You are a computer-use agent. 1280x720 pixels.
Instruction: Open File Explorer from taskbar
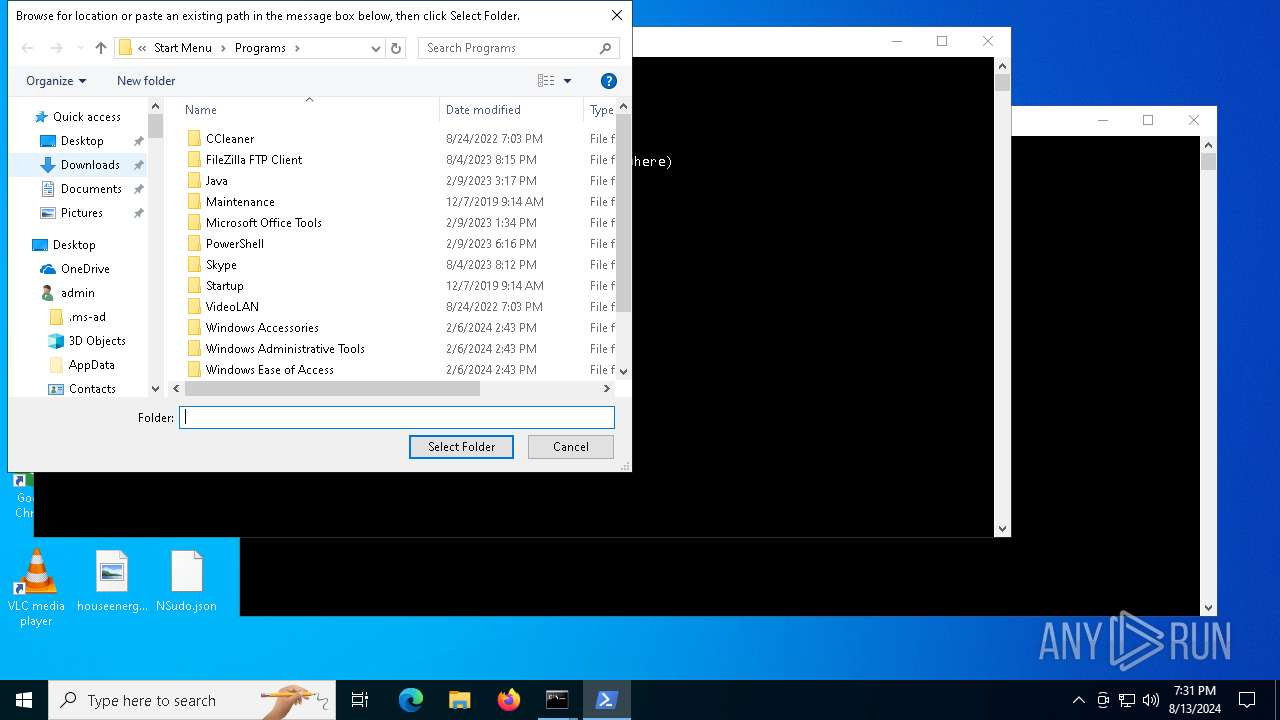click(x=460, y=700)
